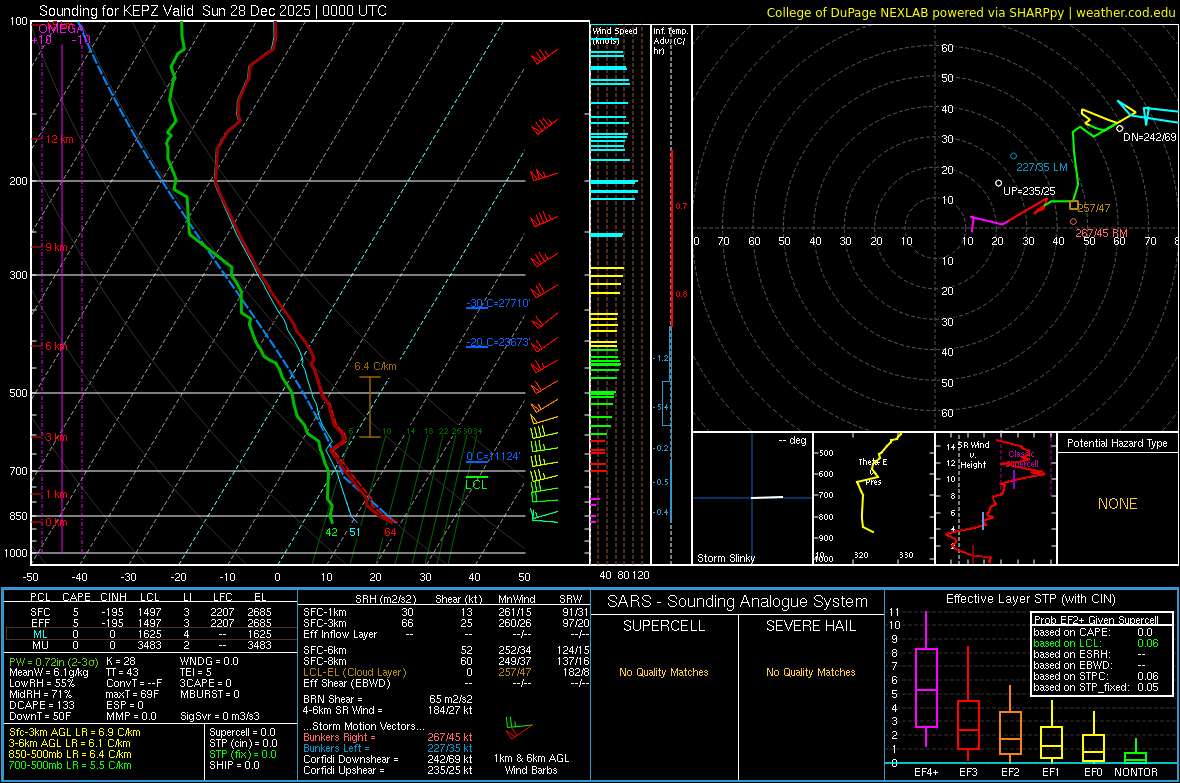Click the 1km & 6km AGL wind barbs icon
Image resolution: width=1180 pixels, height=783 pixels.
[518, 729]
